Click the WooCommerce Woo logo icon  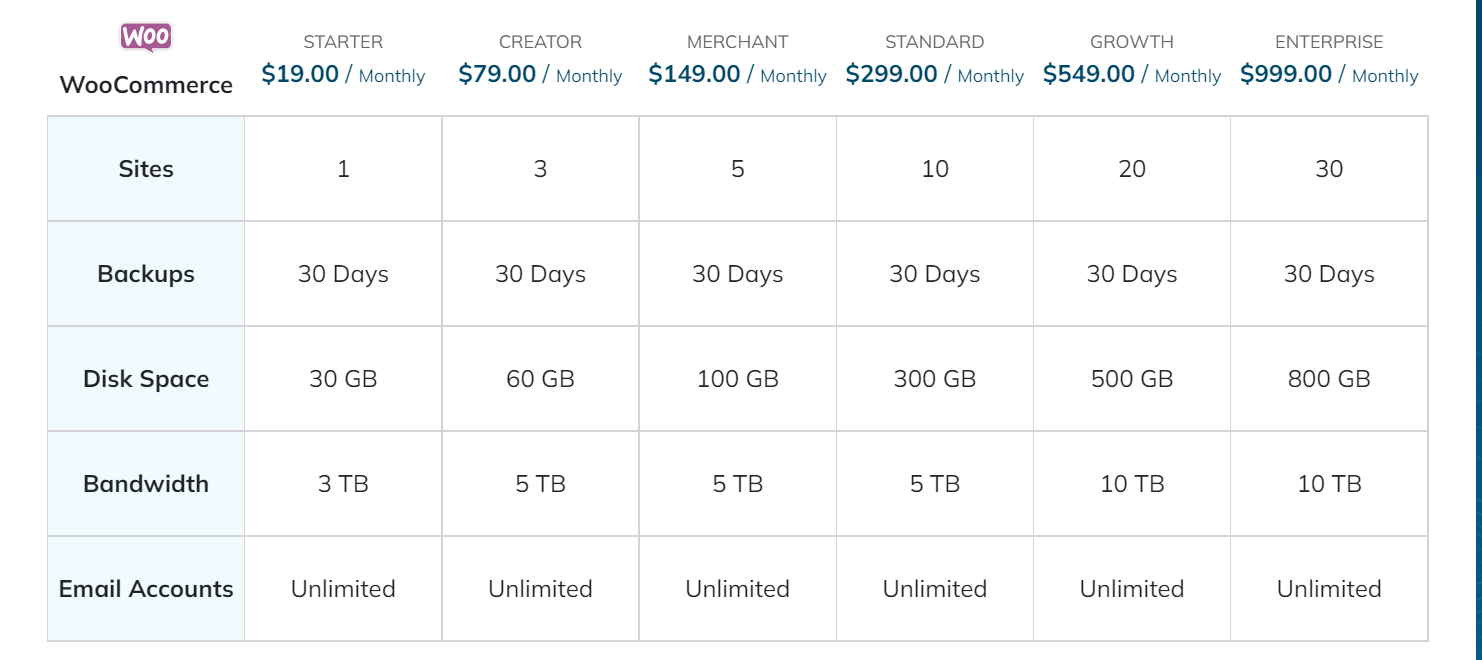pyautogui.click(x=146, y=37)
